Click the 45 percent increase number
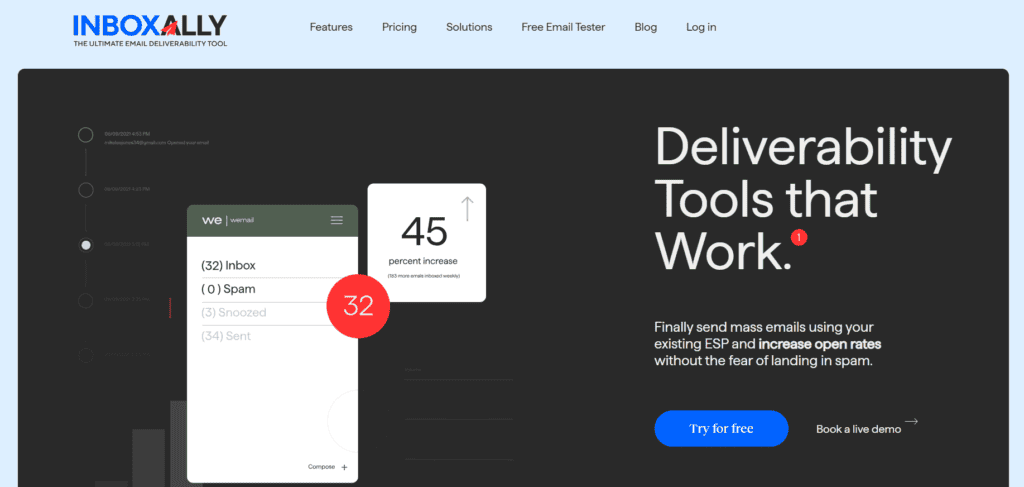1024x487 pixels. (424, 231)
